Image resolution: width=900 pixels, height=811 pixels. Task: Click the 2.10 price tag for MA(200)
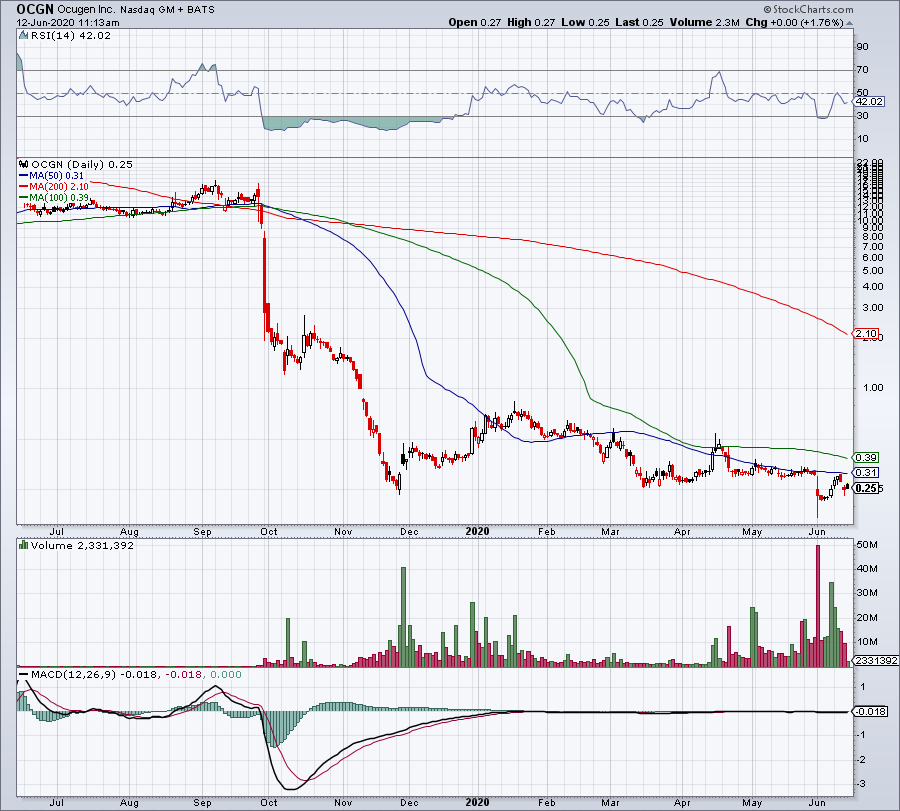866,333
